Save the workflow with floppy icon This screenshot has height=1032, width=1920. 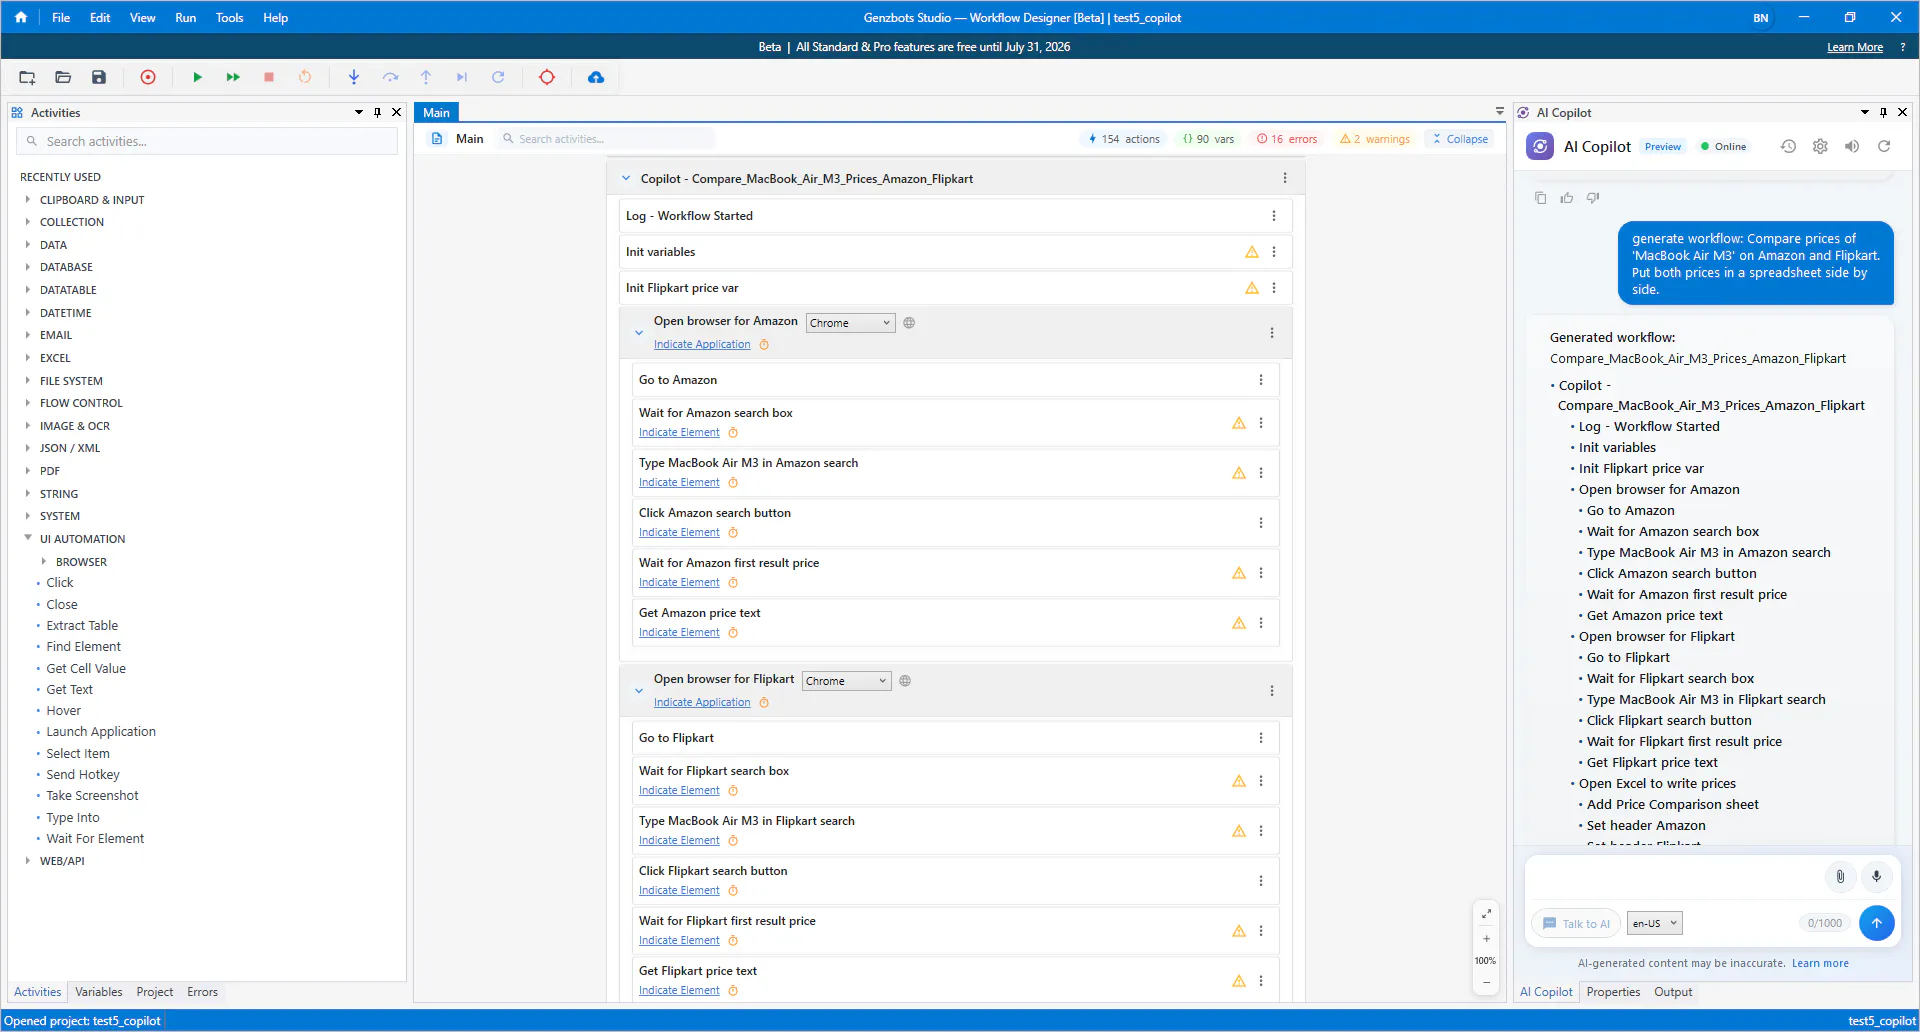(99, 77)
